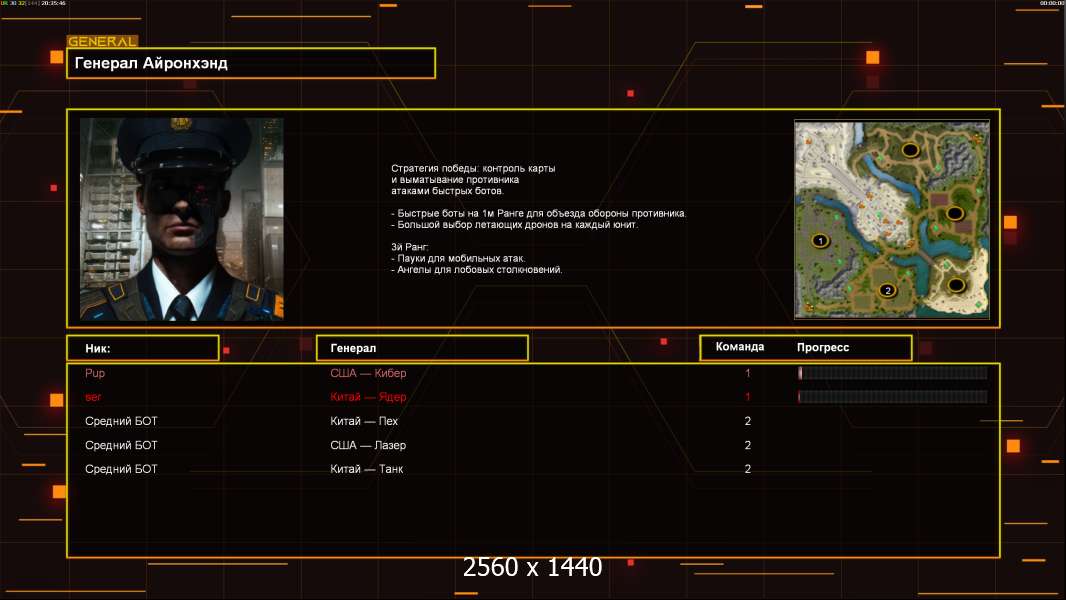Image resolution: width=1066 pixels, height=600 pixels.
Task: Click team number 2 in the Китай — Пех row
Action: (748, 421)
